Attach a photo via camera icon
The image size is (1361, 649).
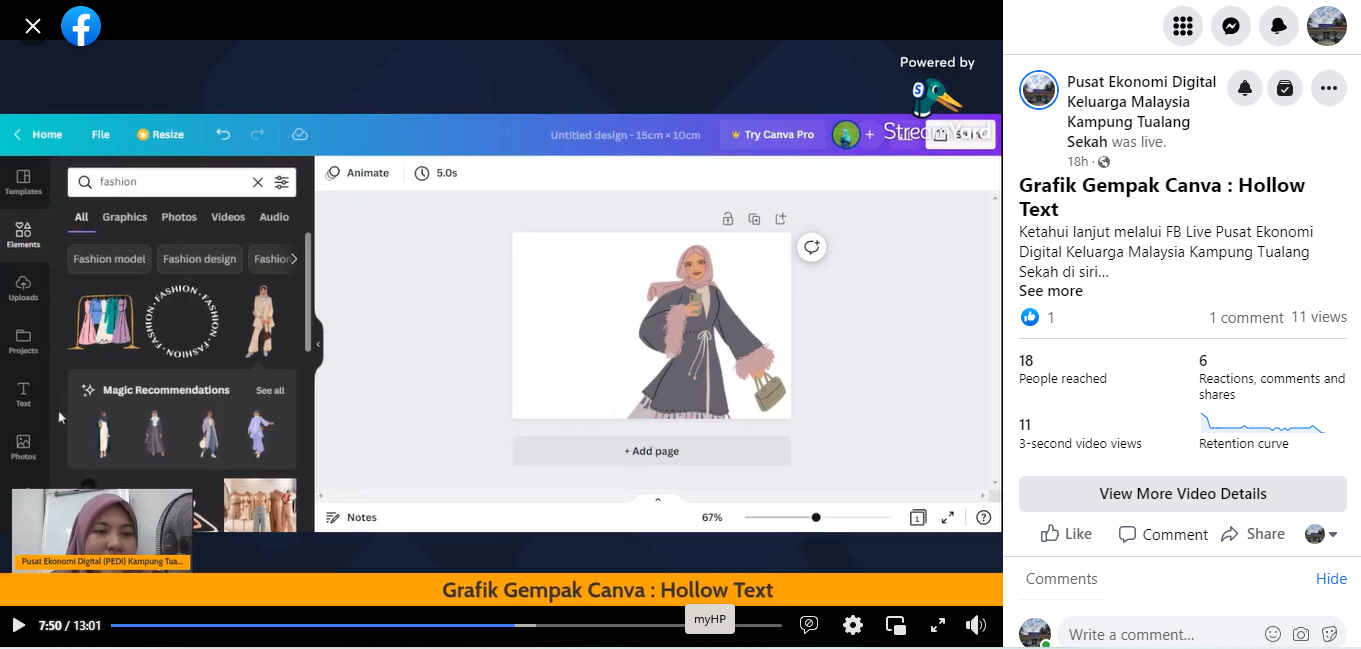point(1301,634)
